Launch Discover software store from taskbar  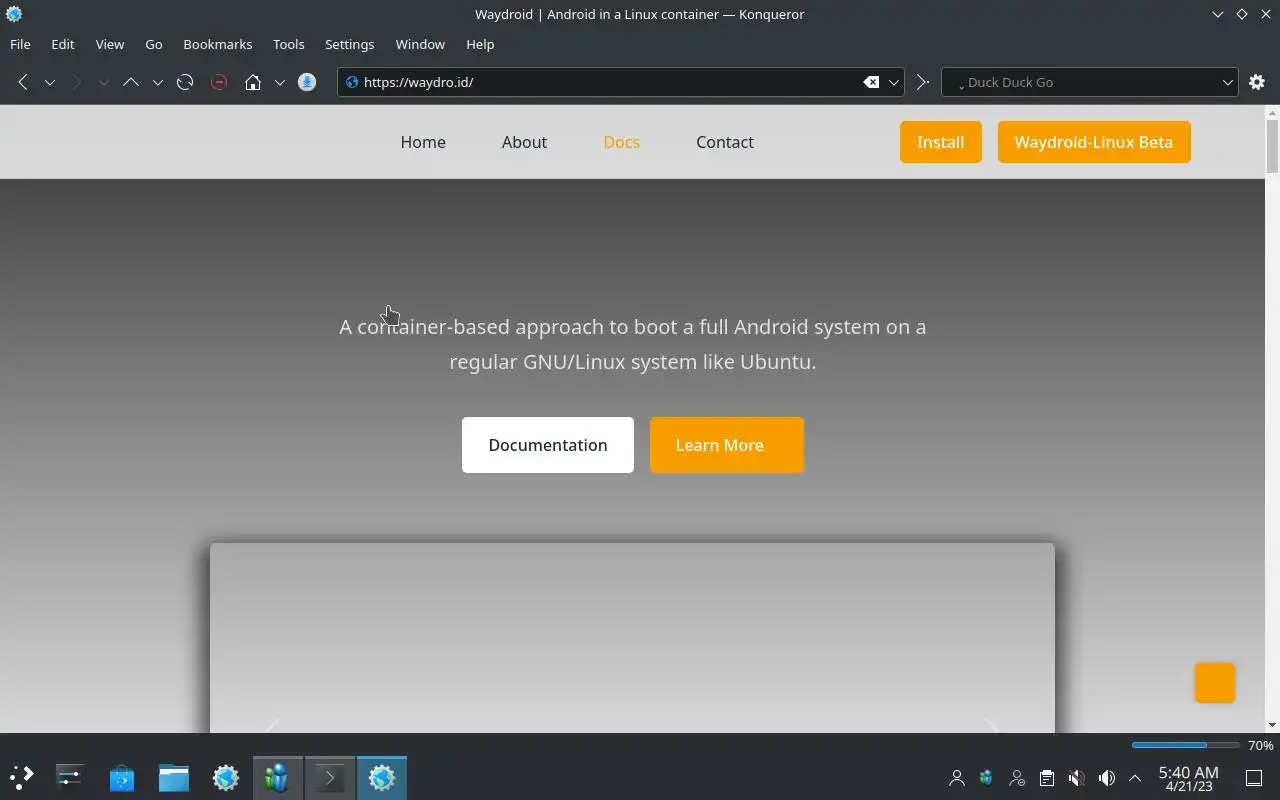click(x=122, y=777)
